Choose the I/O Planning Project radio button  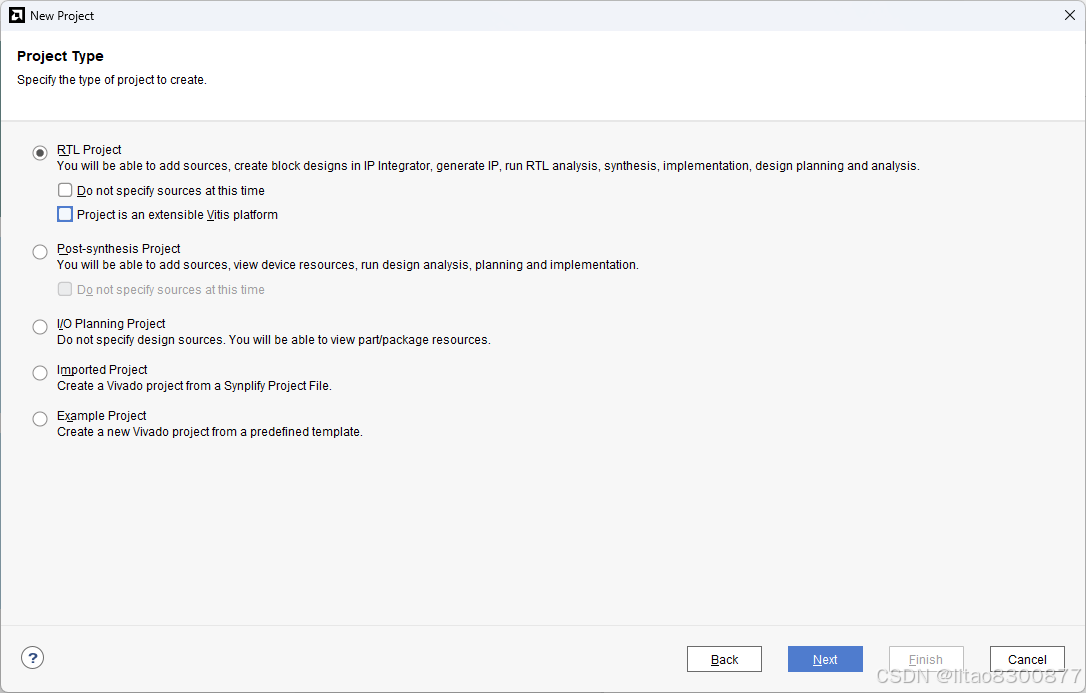40,327
